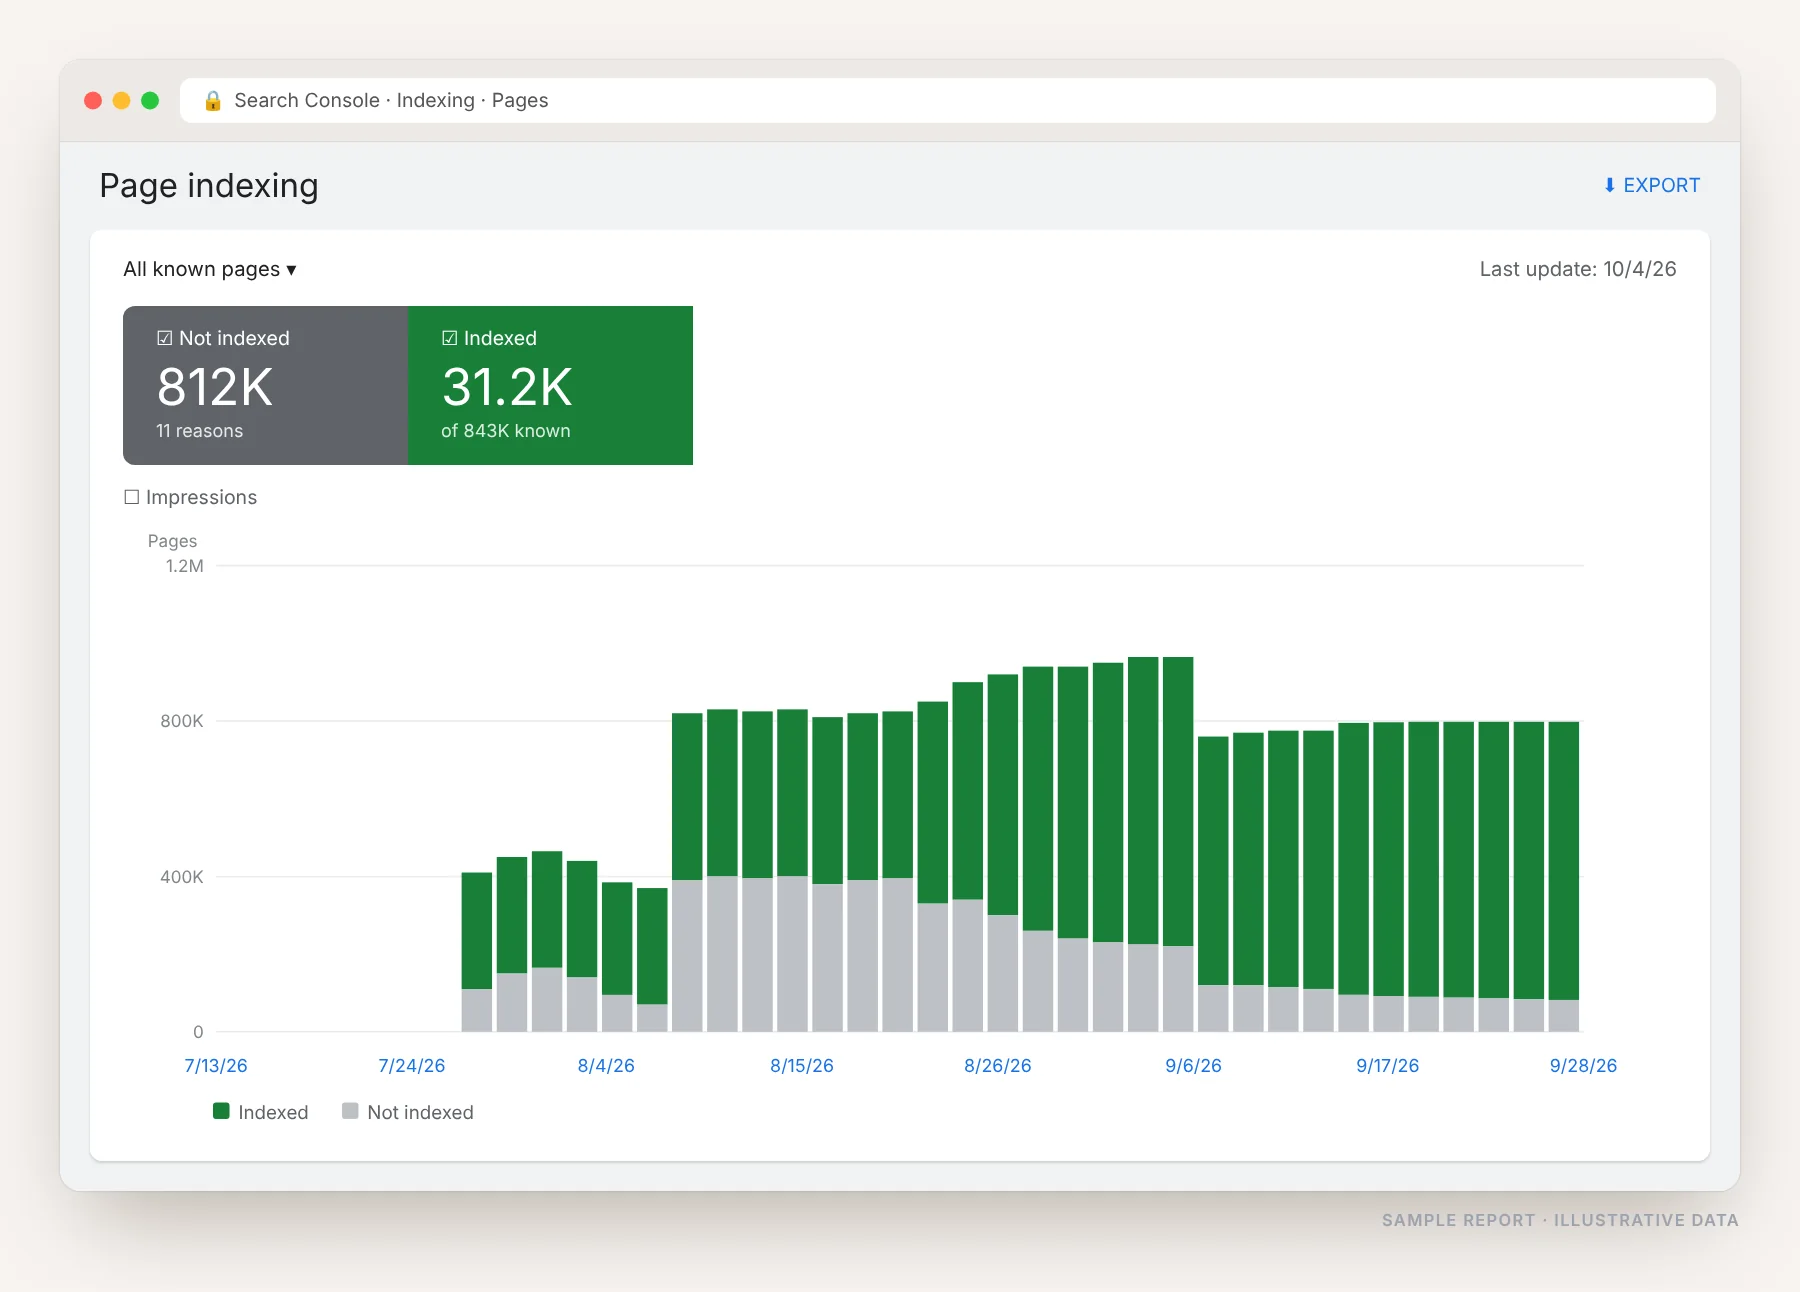
Task: Click the 7/24/26 date axis label
Action: click(412, 1065)
